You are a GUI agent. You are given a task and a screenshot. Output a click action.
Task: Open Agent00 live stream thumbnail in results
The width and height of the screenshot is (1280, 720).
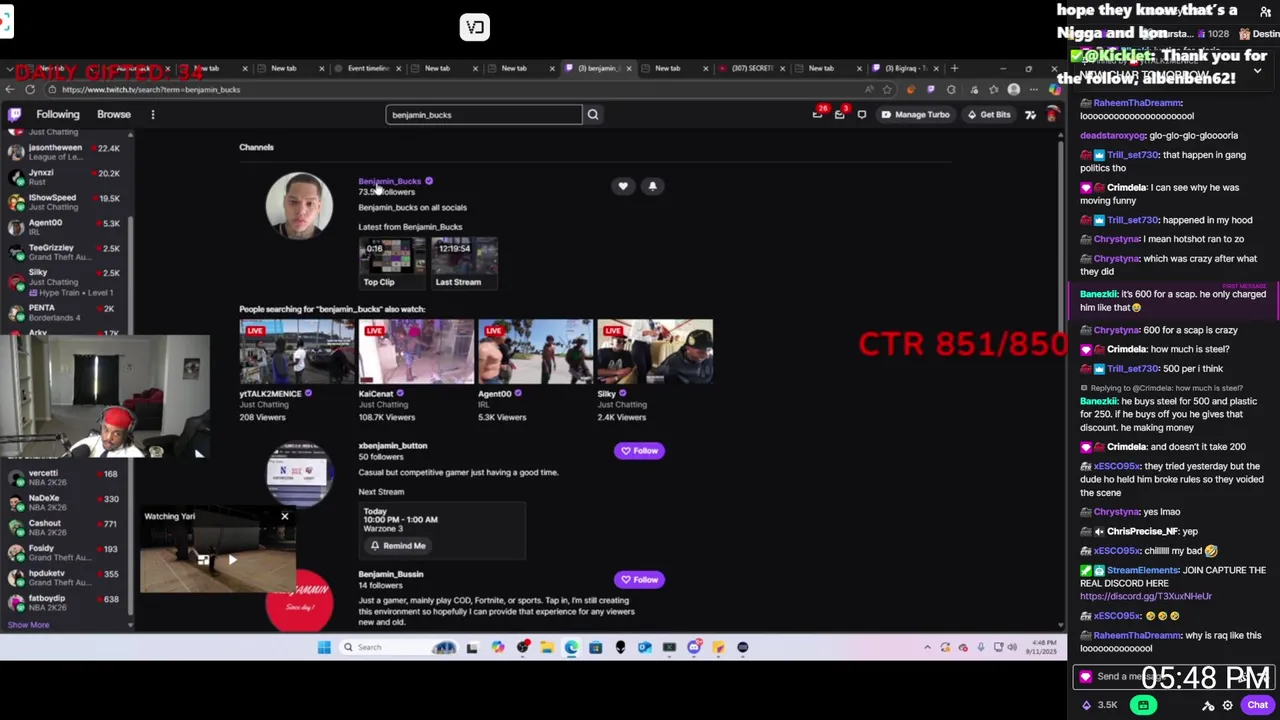click(x=536, y=352)
